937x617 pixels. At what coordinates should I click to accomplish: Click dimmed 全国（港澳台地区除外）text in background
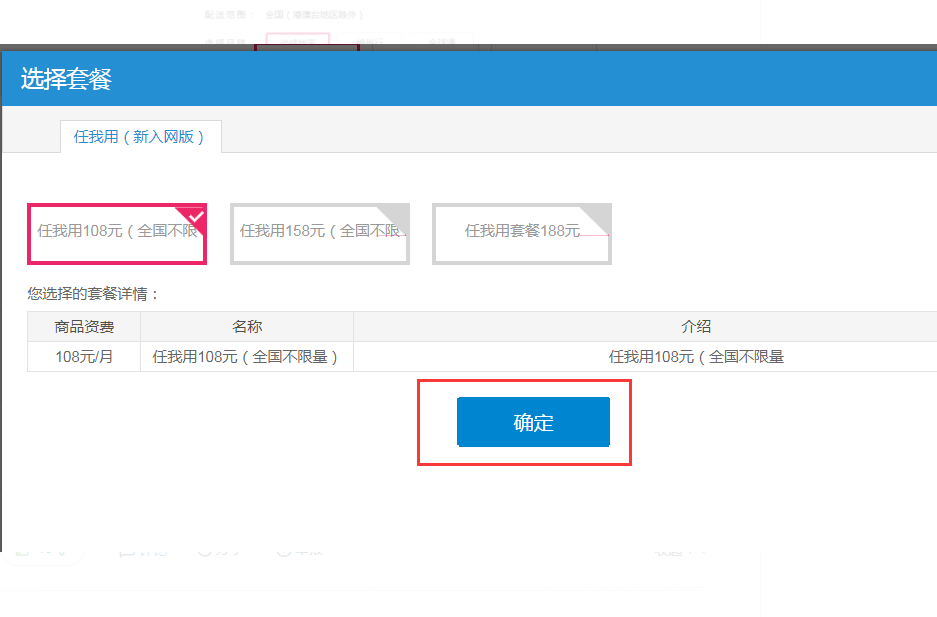315,15
